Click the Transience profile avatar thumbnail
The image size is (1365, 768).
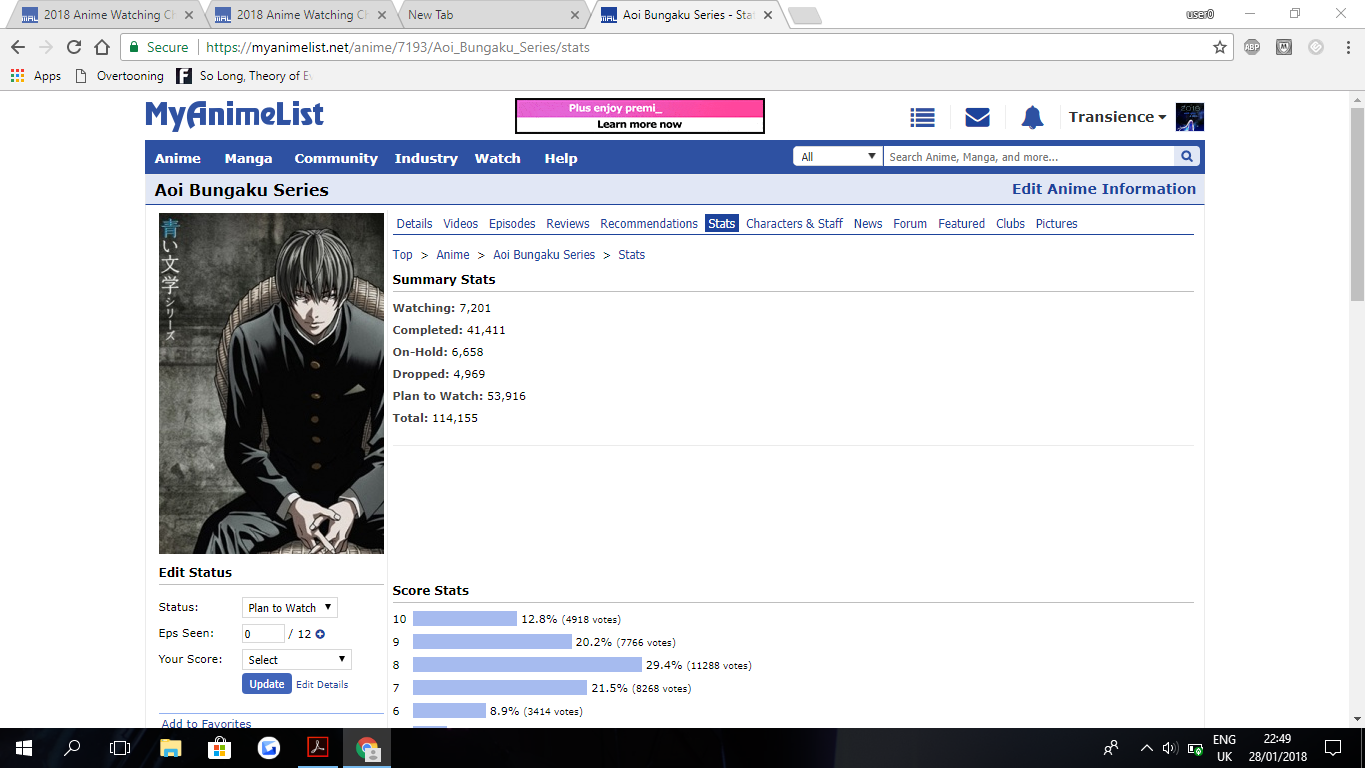click(x=1190, y=117)
